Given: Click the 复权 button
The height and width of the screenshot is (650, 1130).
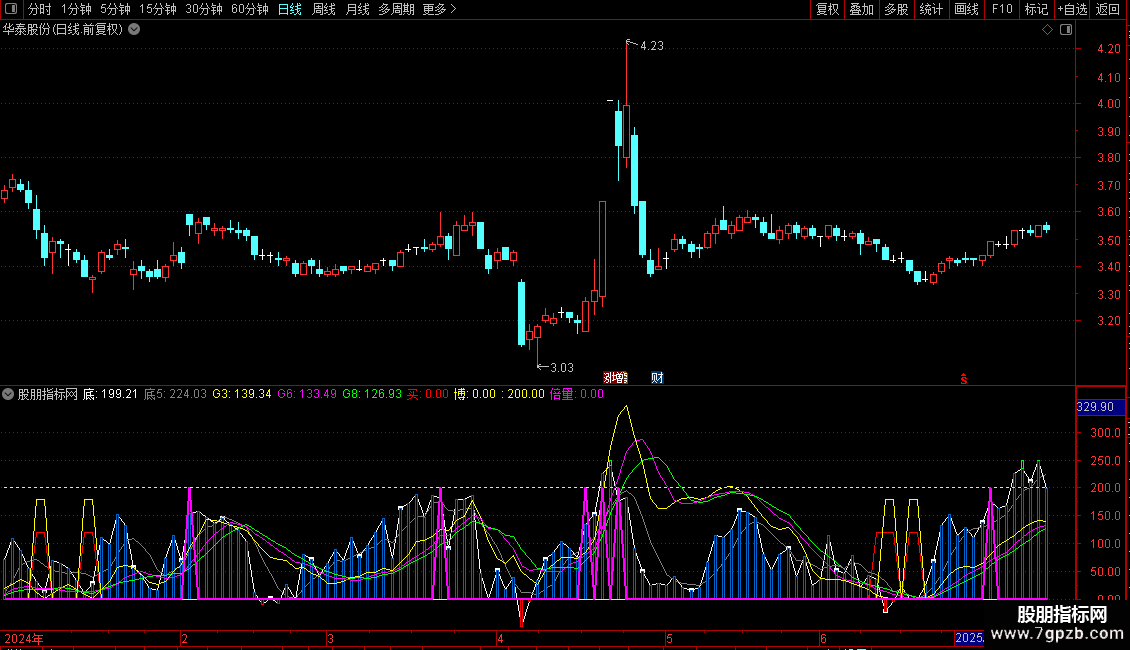Looking at the screenshot, I should point(828,9).
